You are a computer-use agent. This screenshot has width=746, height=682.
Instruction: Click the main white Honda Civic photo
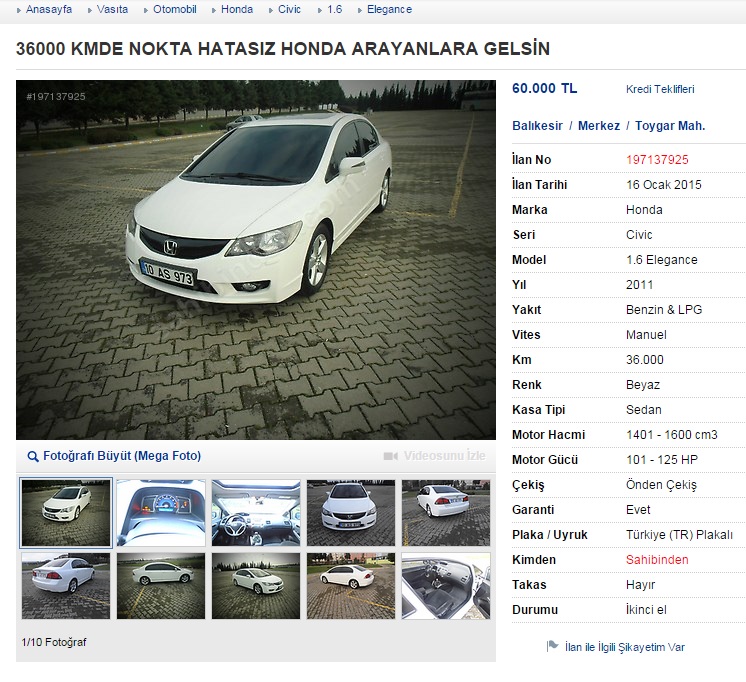tap(256, 260)
